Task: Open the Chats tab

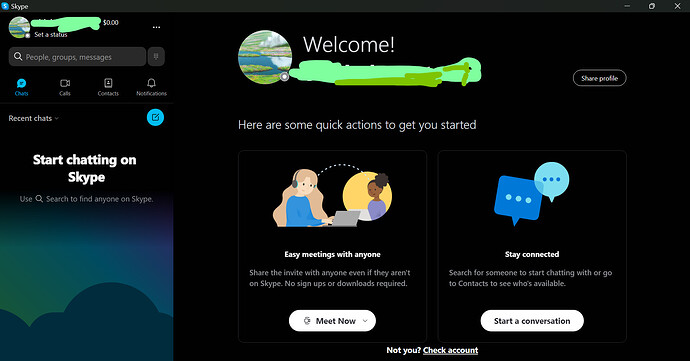Action: coord(21,87)
